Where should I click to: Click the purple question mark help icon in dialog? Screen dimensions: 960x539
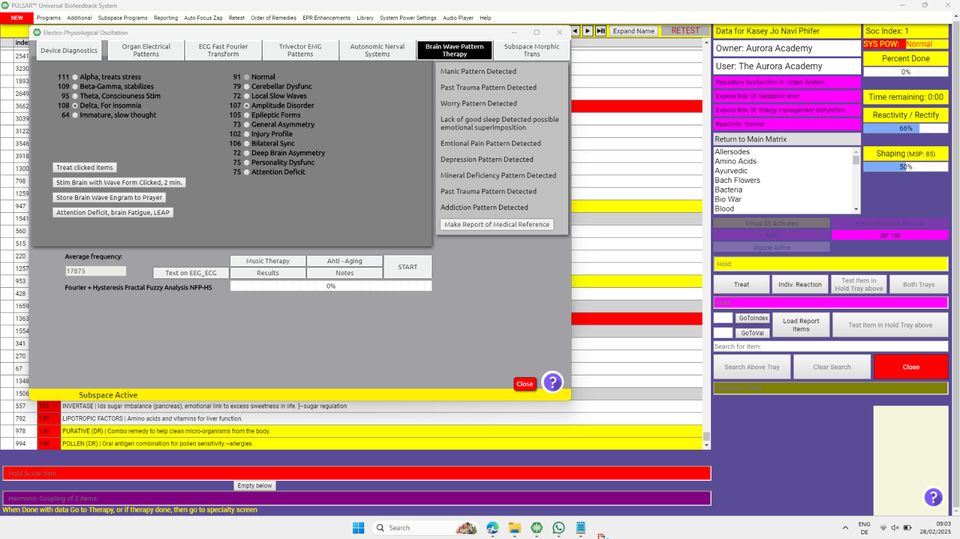tap(552, 382)
